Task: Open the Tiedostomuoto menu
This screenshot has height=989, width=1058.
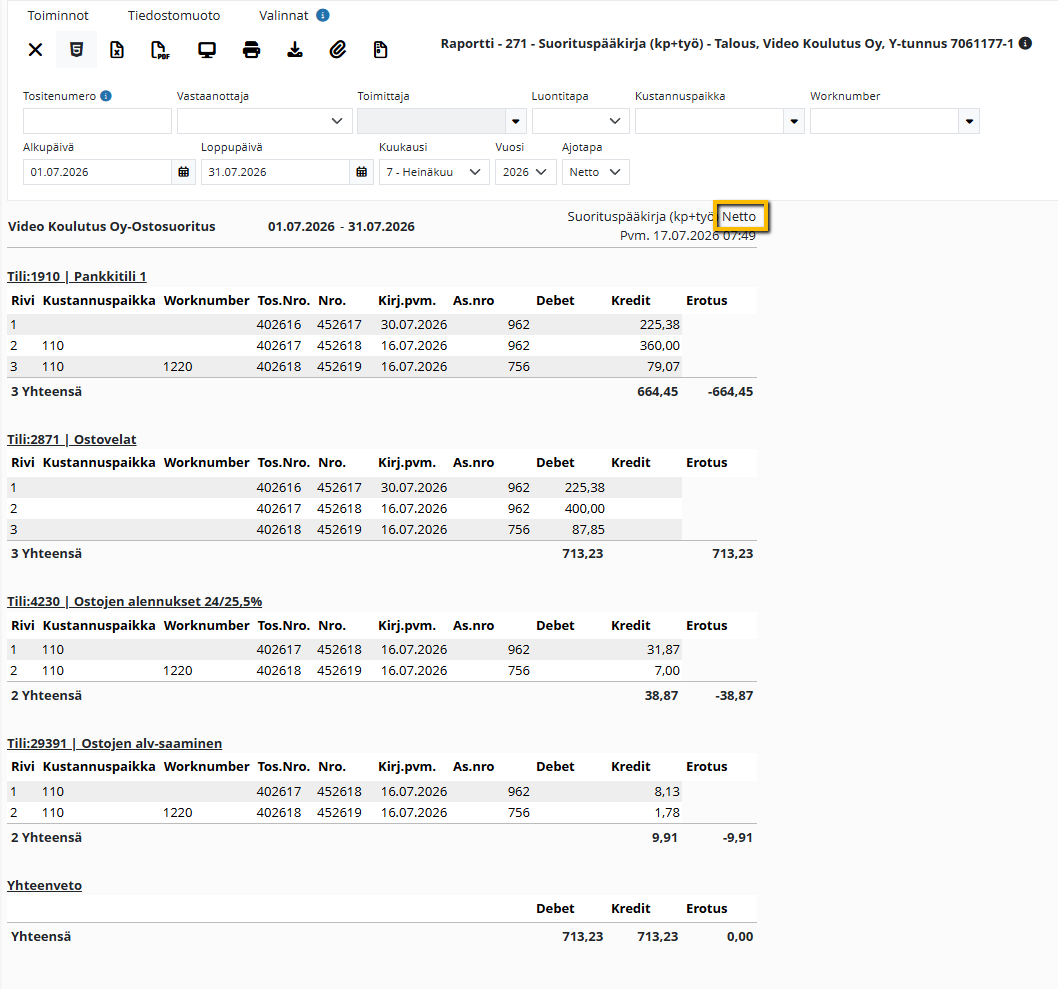Action: pos(173,16)
